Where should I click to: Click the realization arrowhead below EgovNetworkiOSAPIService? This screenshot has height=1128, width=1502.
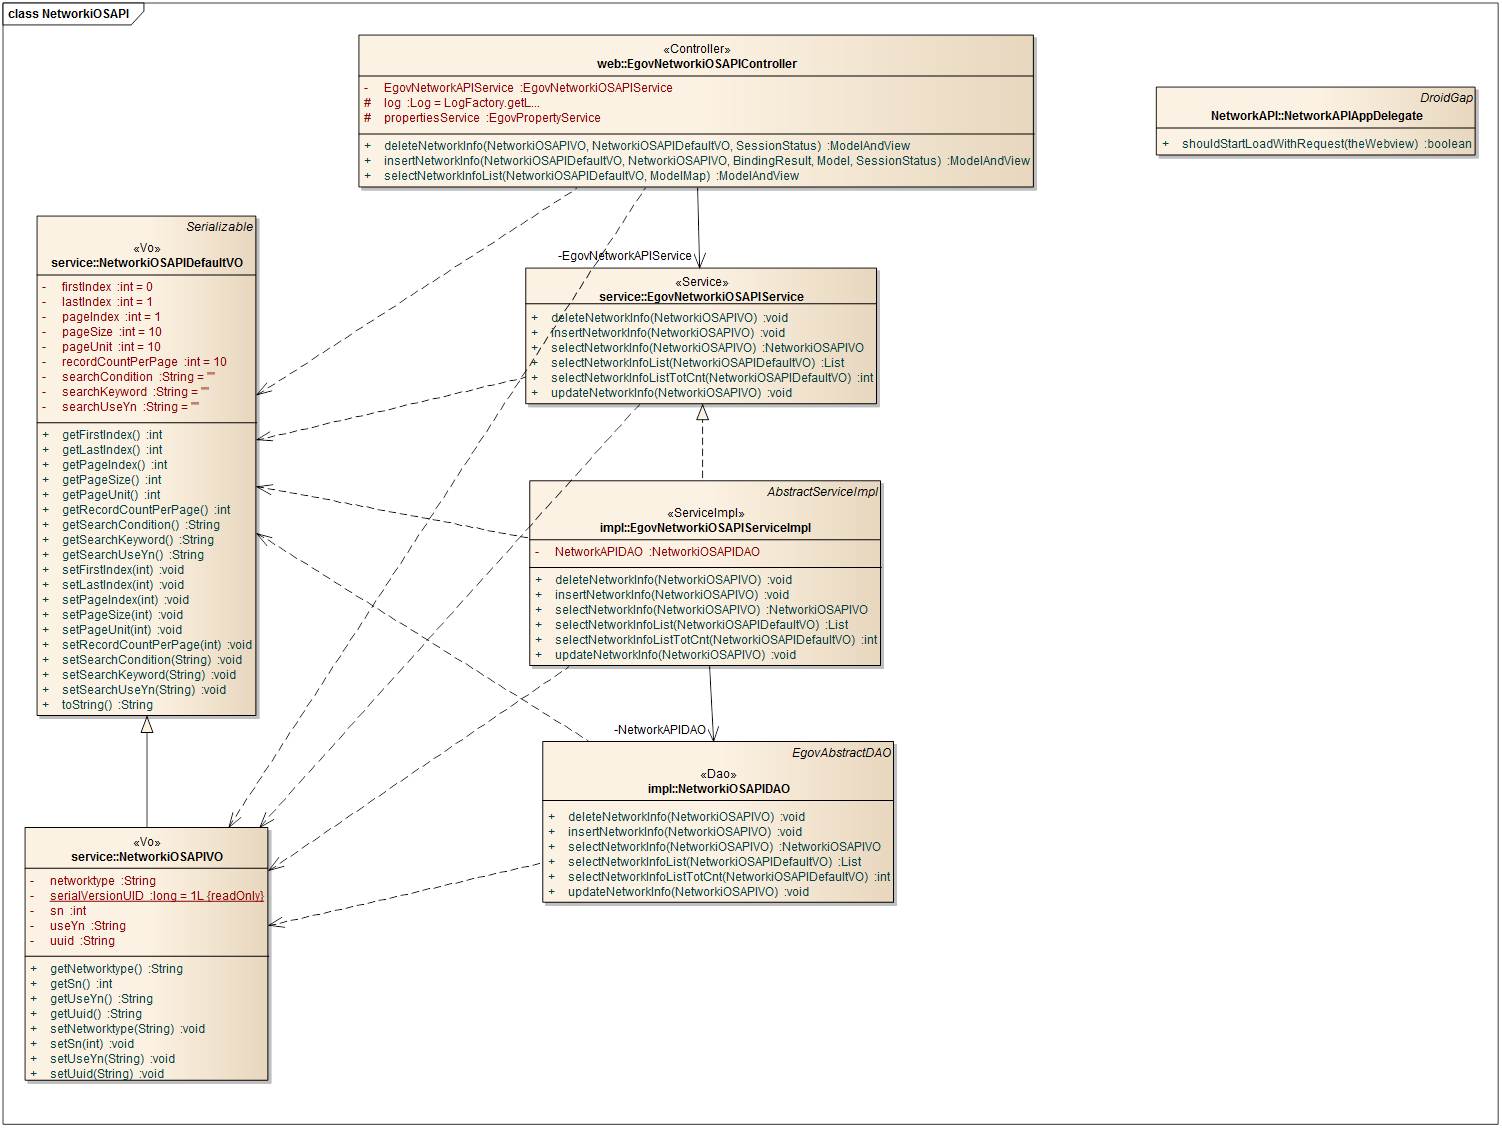click(702, 413)
